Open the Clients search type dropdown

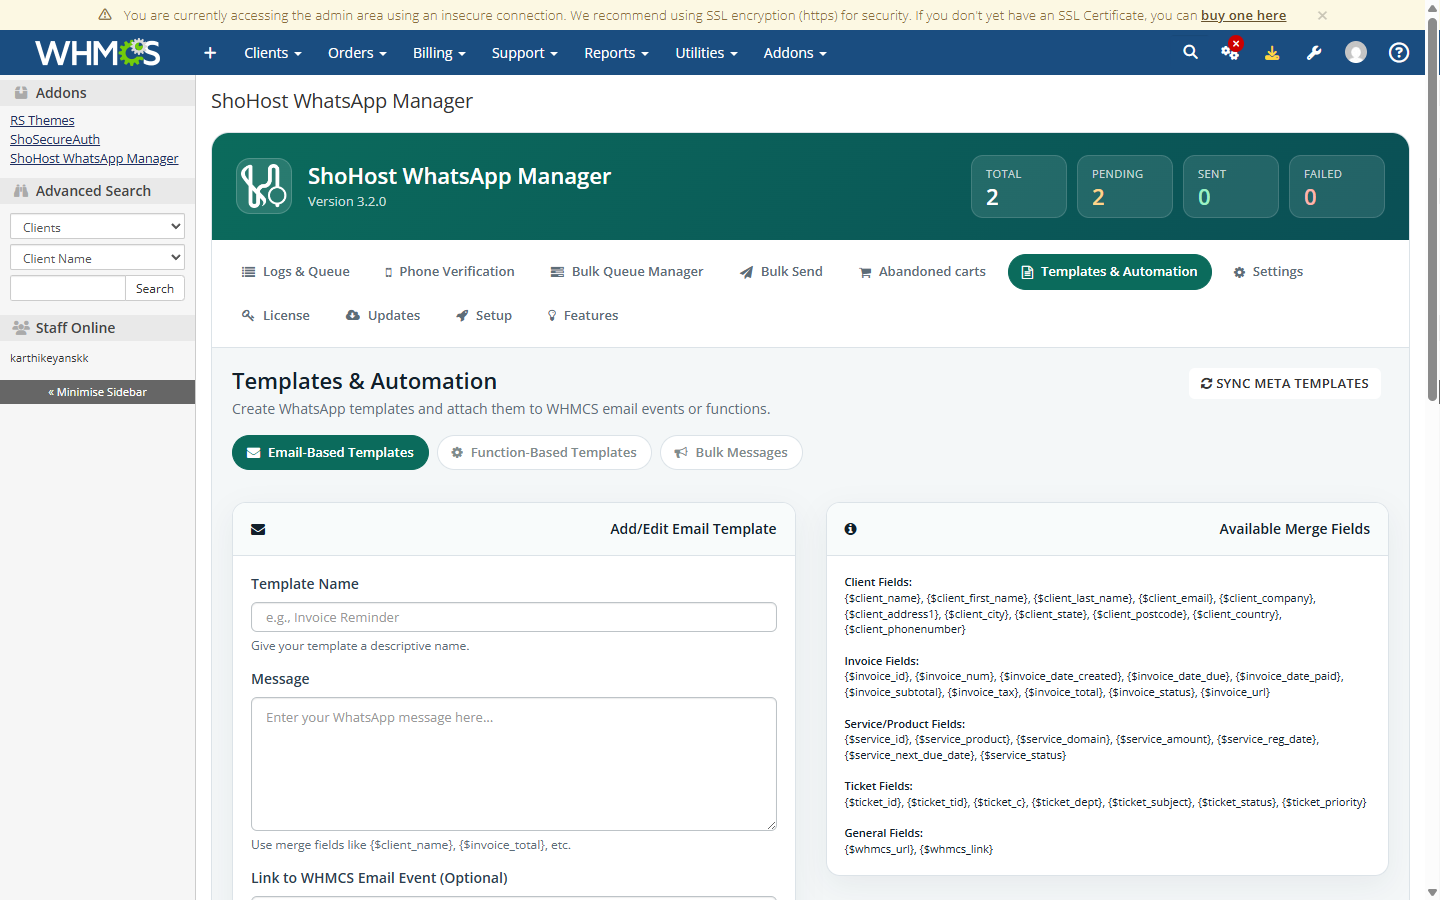point(97,227)
